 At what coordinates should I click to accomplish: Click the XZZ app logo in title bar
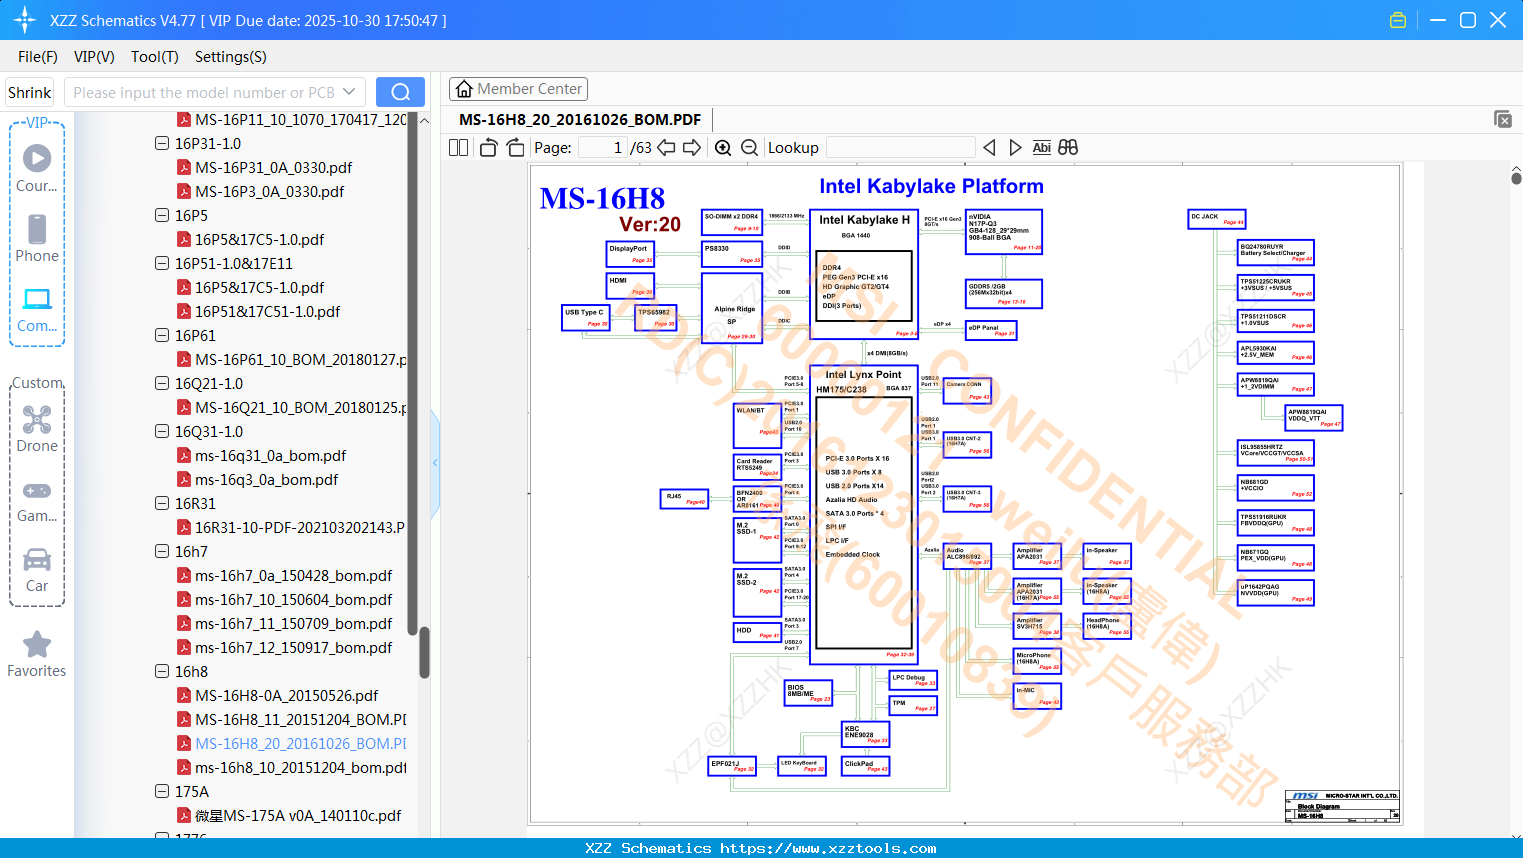coord(25,20)
